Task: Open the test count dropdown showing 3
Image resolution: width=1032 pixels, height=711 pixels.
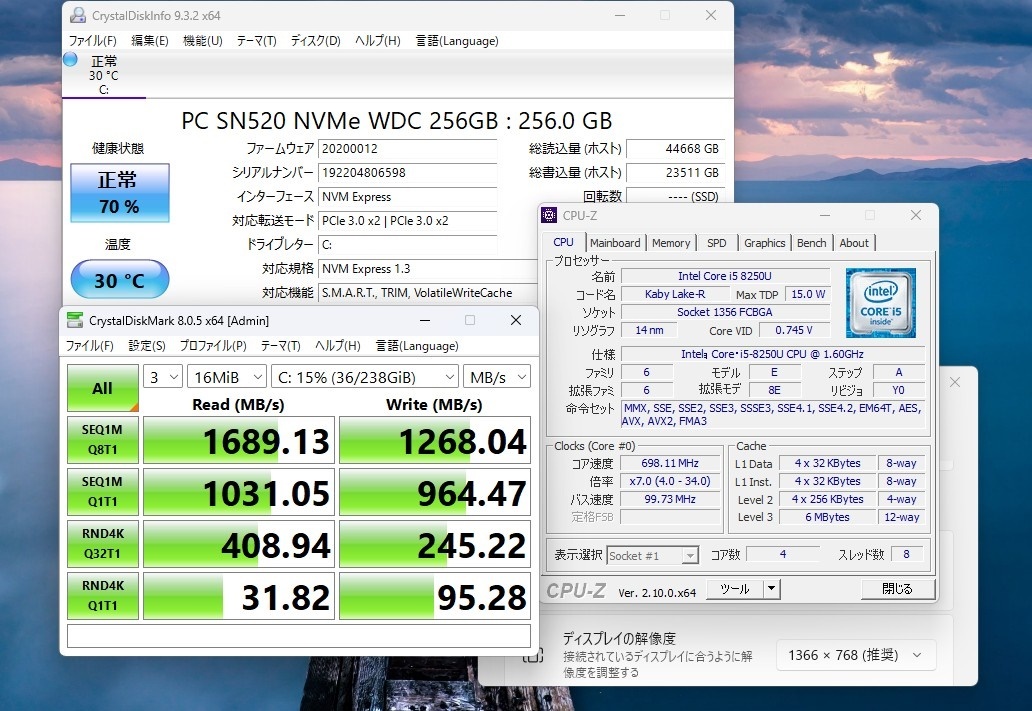Action: [163, 377]
